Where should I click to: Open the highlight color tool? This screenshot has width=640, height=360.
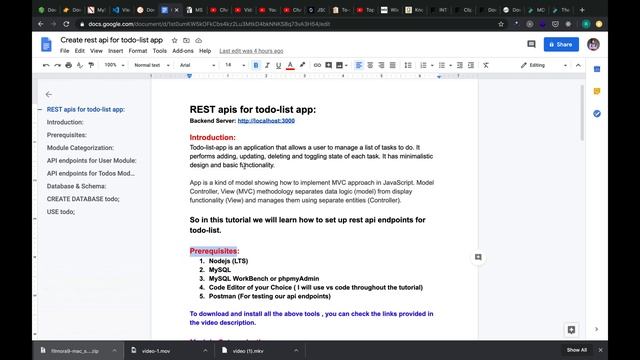[302, 65]
